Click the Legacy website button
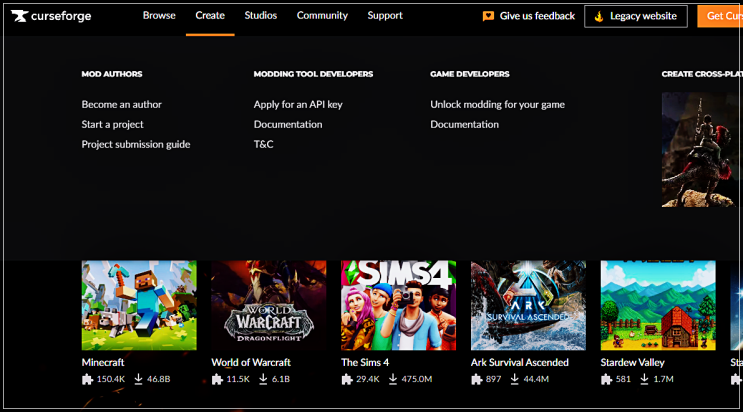 coord(636,17)
